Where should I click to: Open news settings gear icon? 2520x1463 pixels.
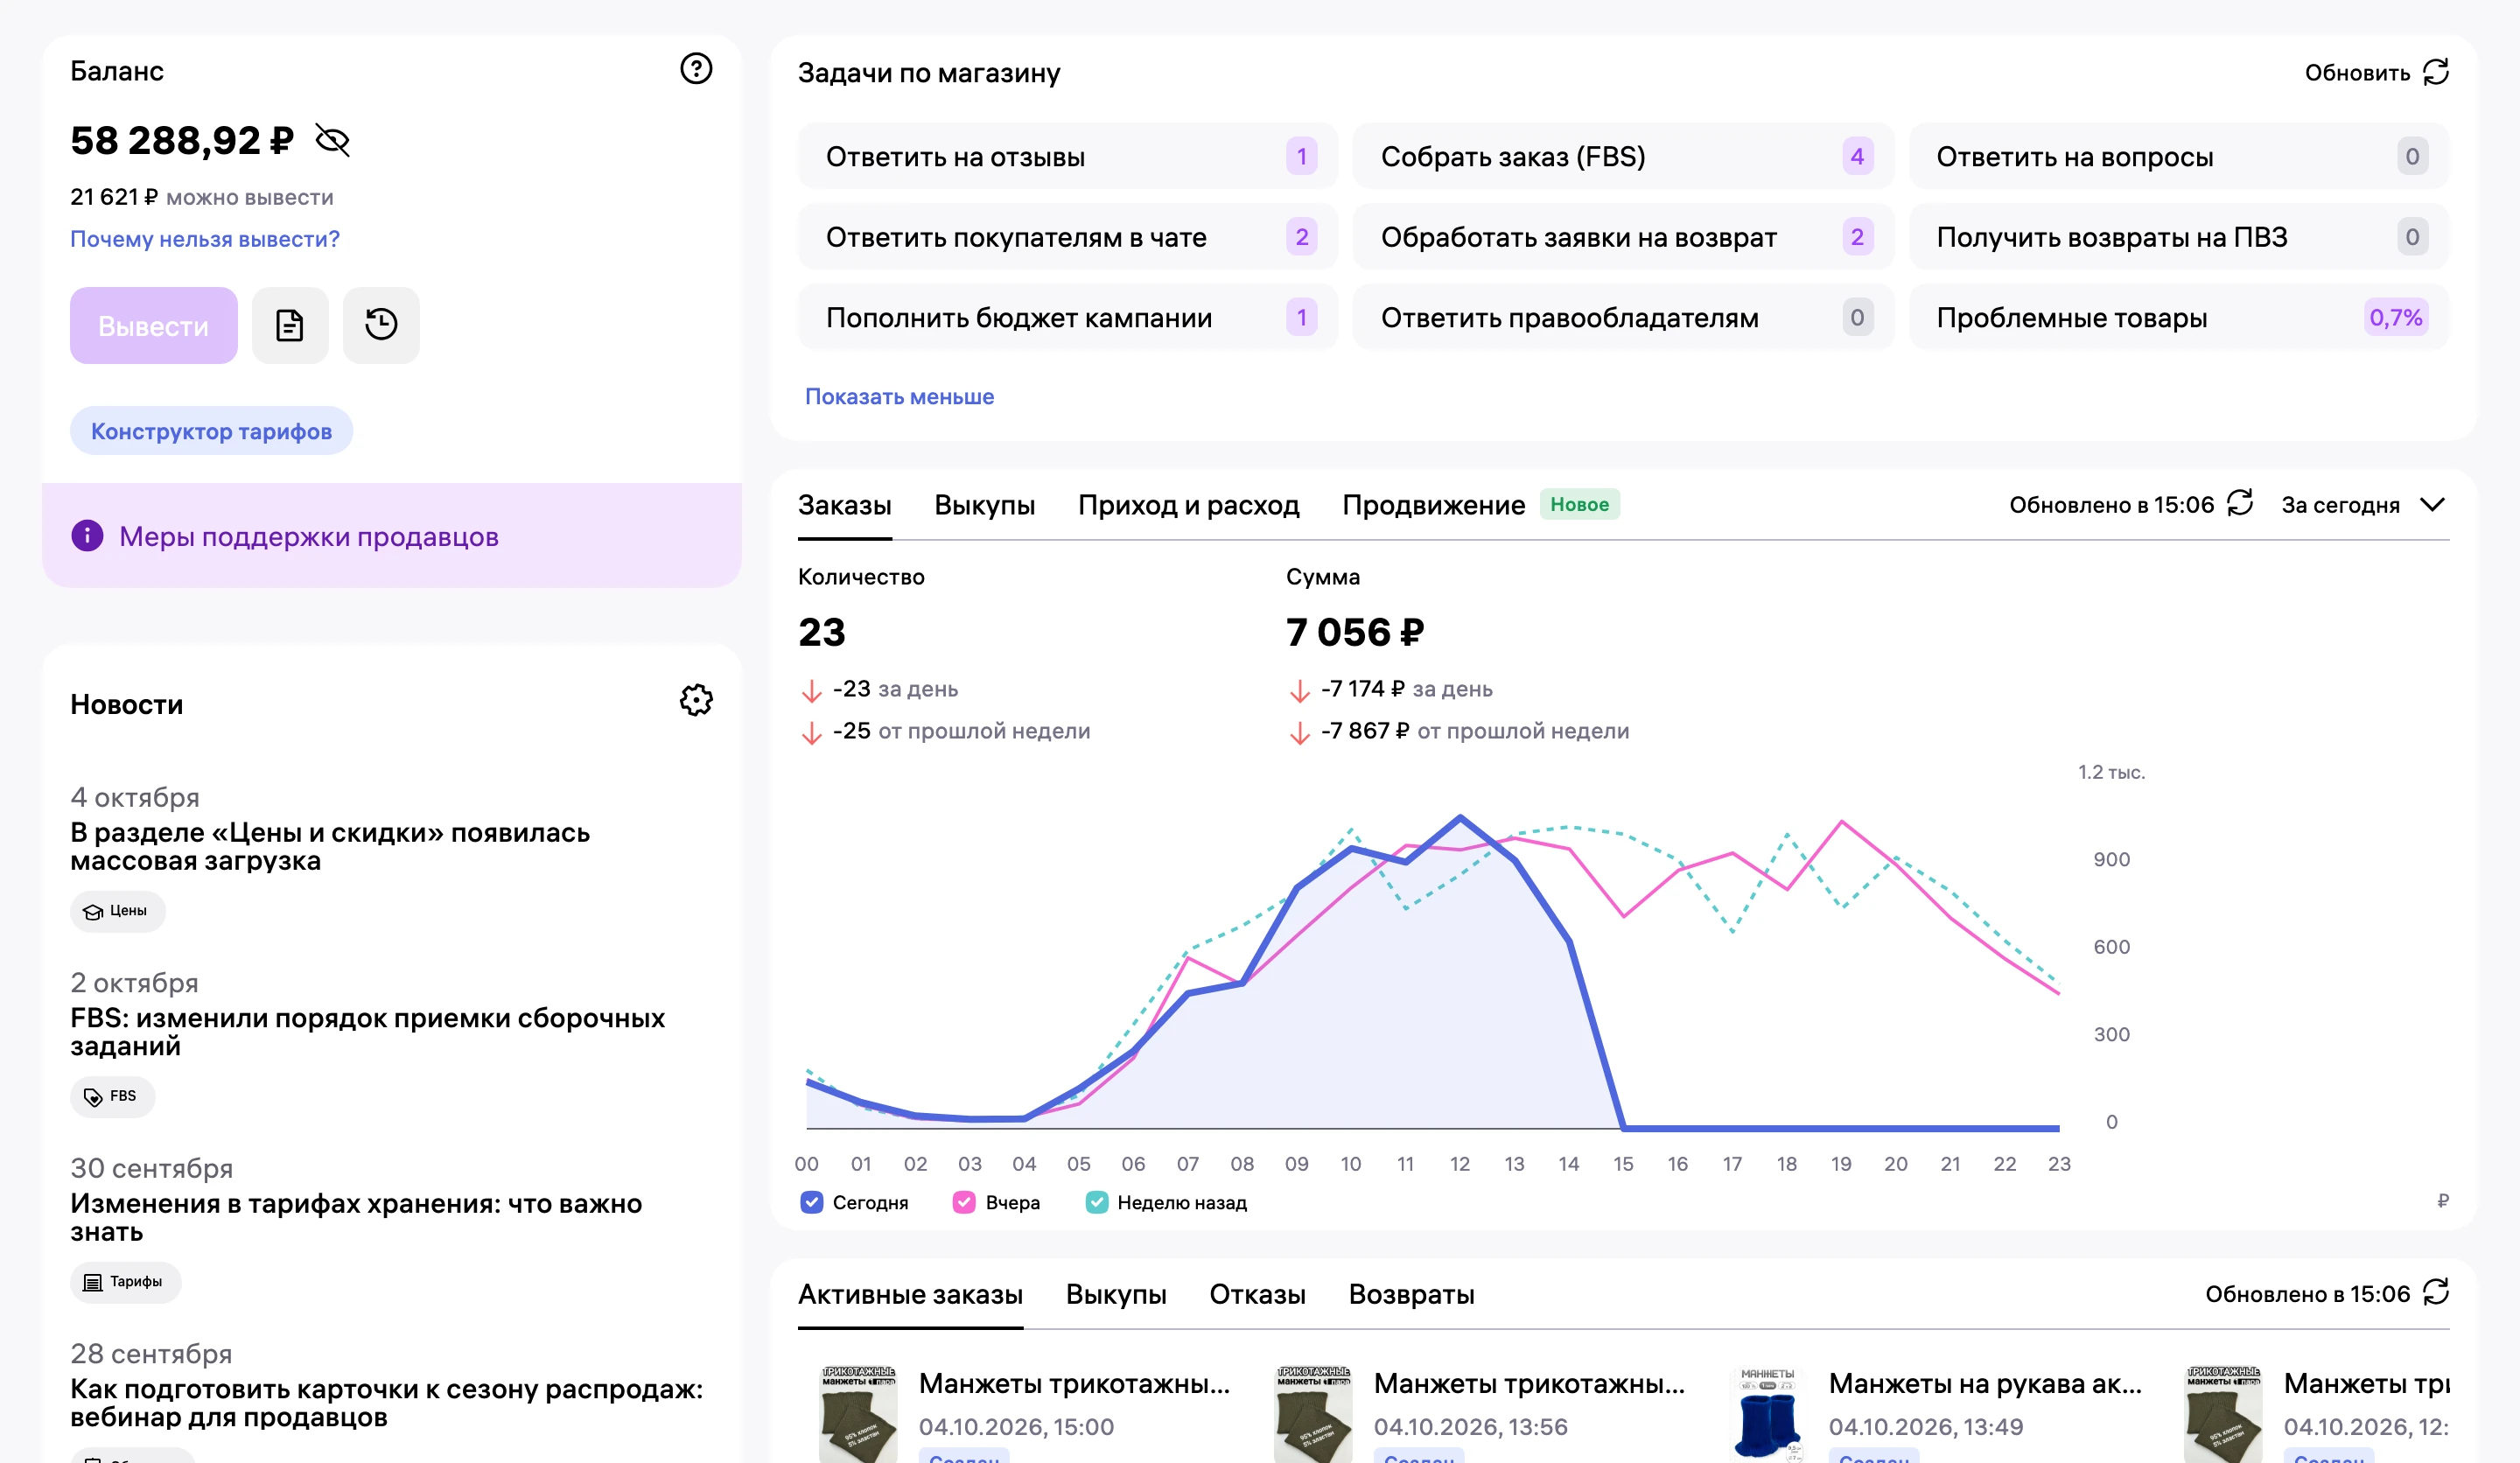696,701
